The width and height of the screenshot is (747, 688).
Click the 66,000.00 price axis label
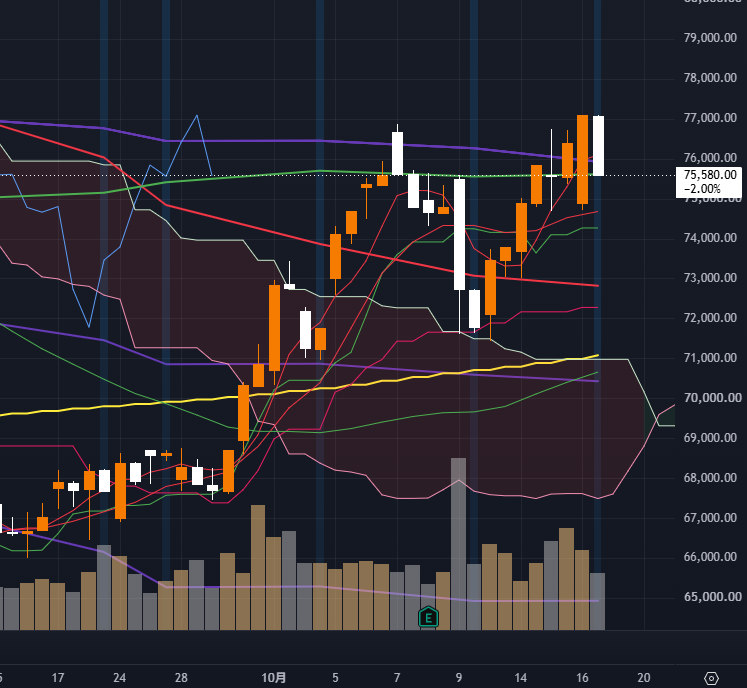tap(712, 557)
